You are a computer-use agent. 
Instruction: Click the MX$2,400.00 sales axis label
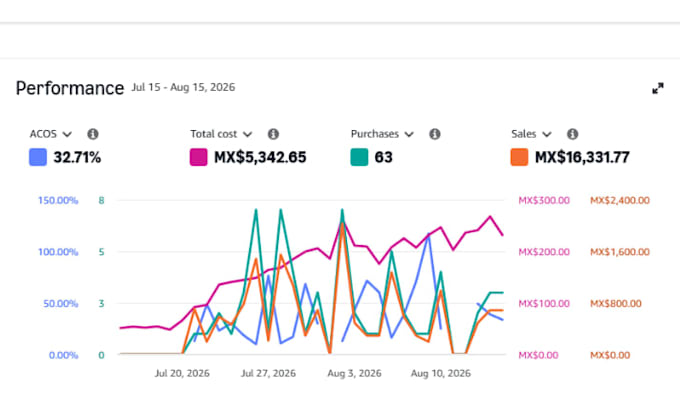point(620,200)
